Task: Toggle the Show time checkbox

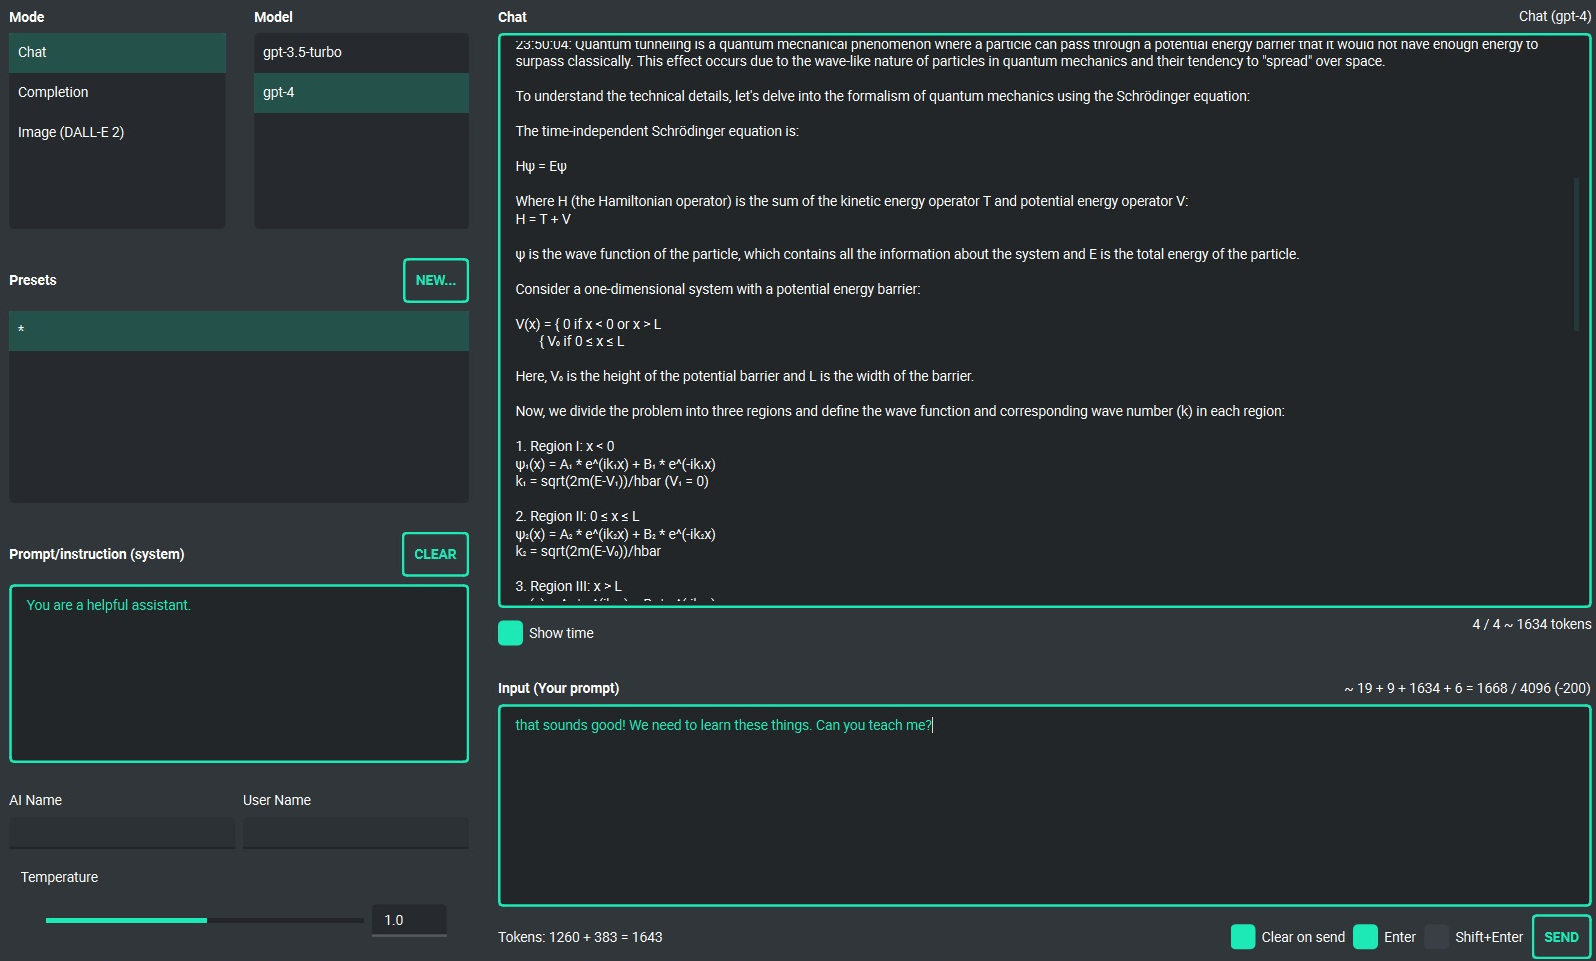Action: [x=510, y=633]
